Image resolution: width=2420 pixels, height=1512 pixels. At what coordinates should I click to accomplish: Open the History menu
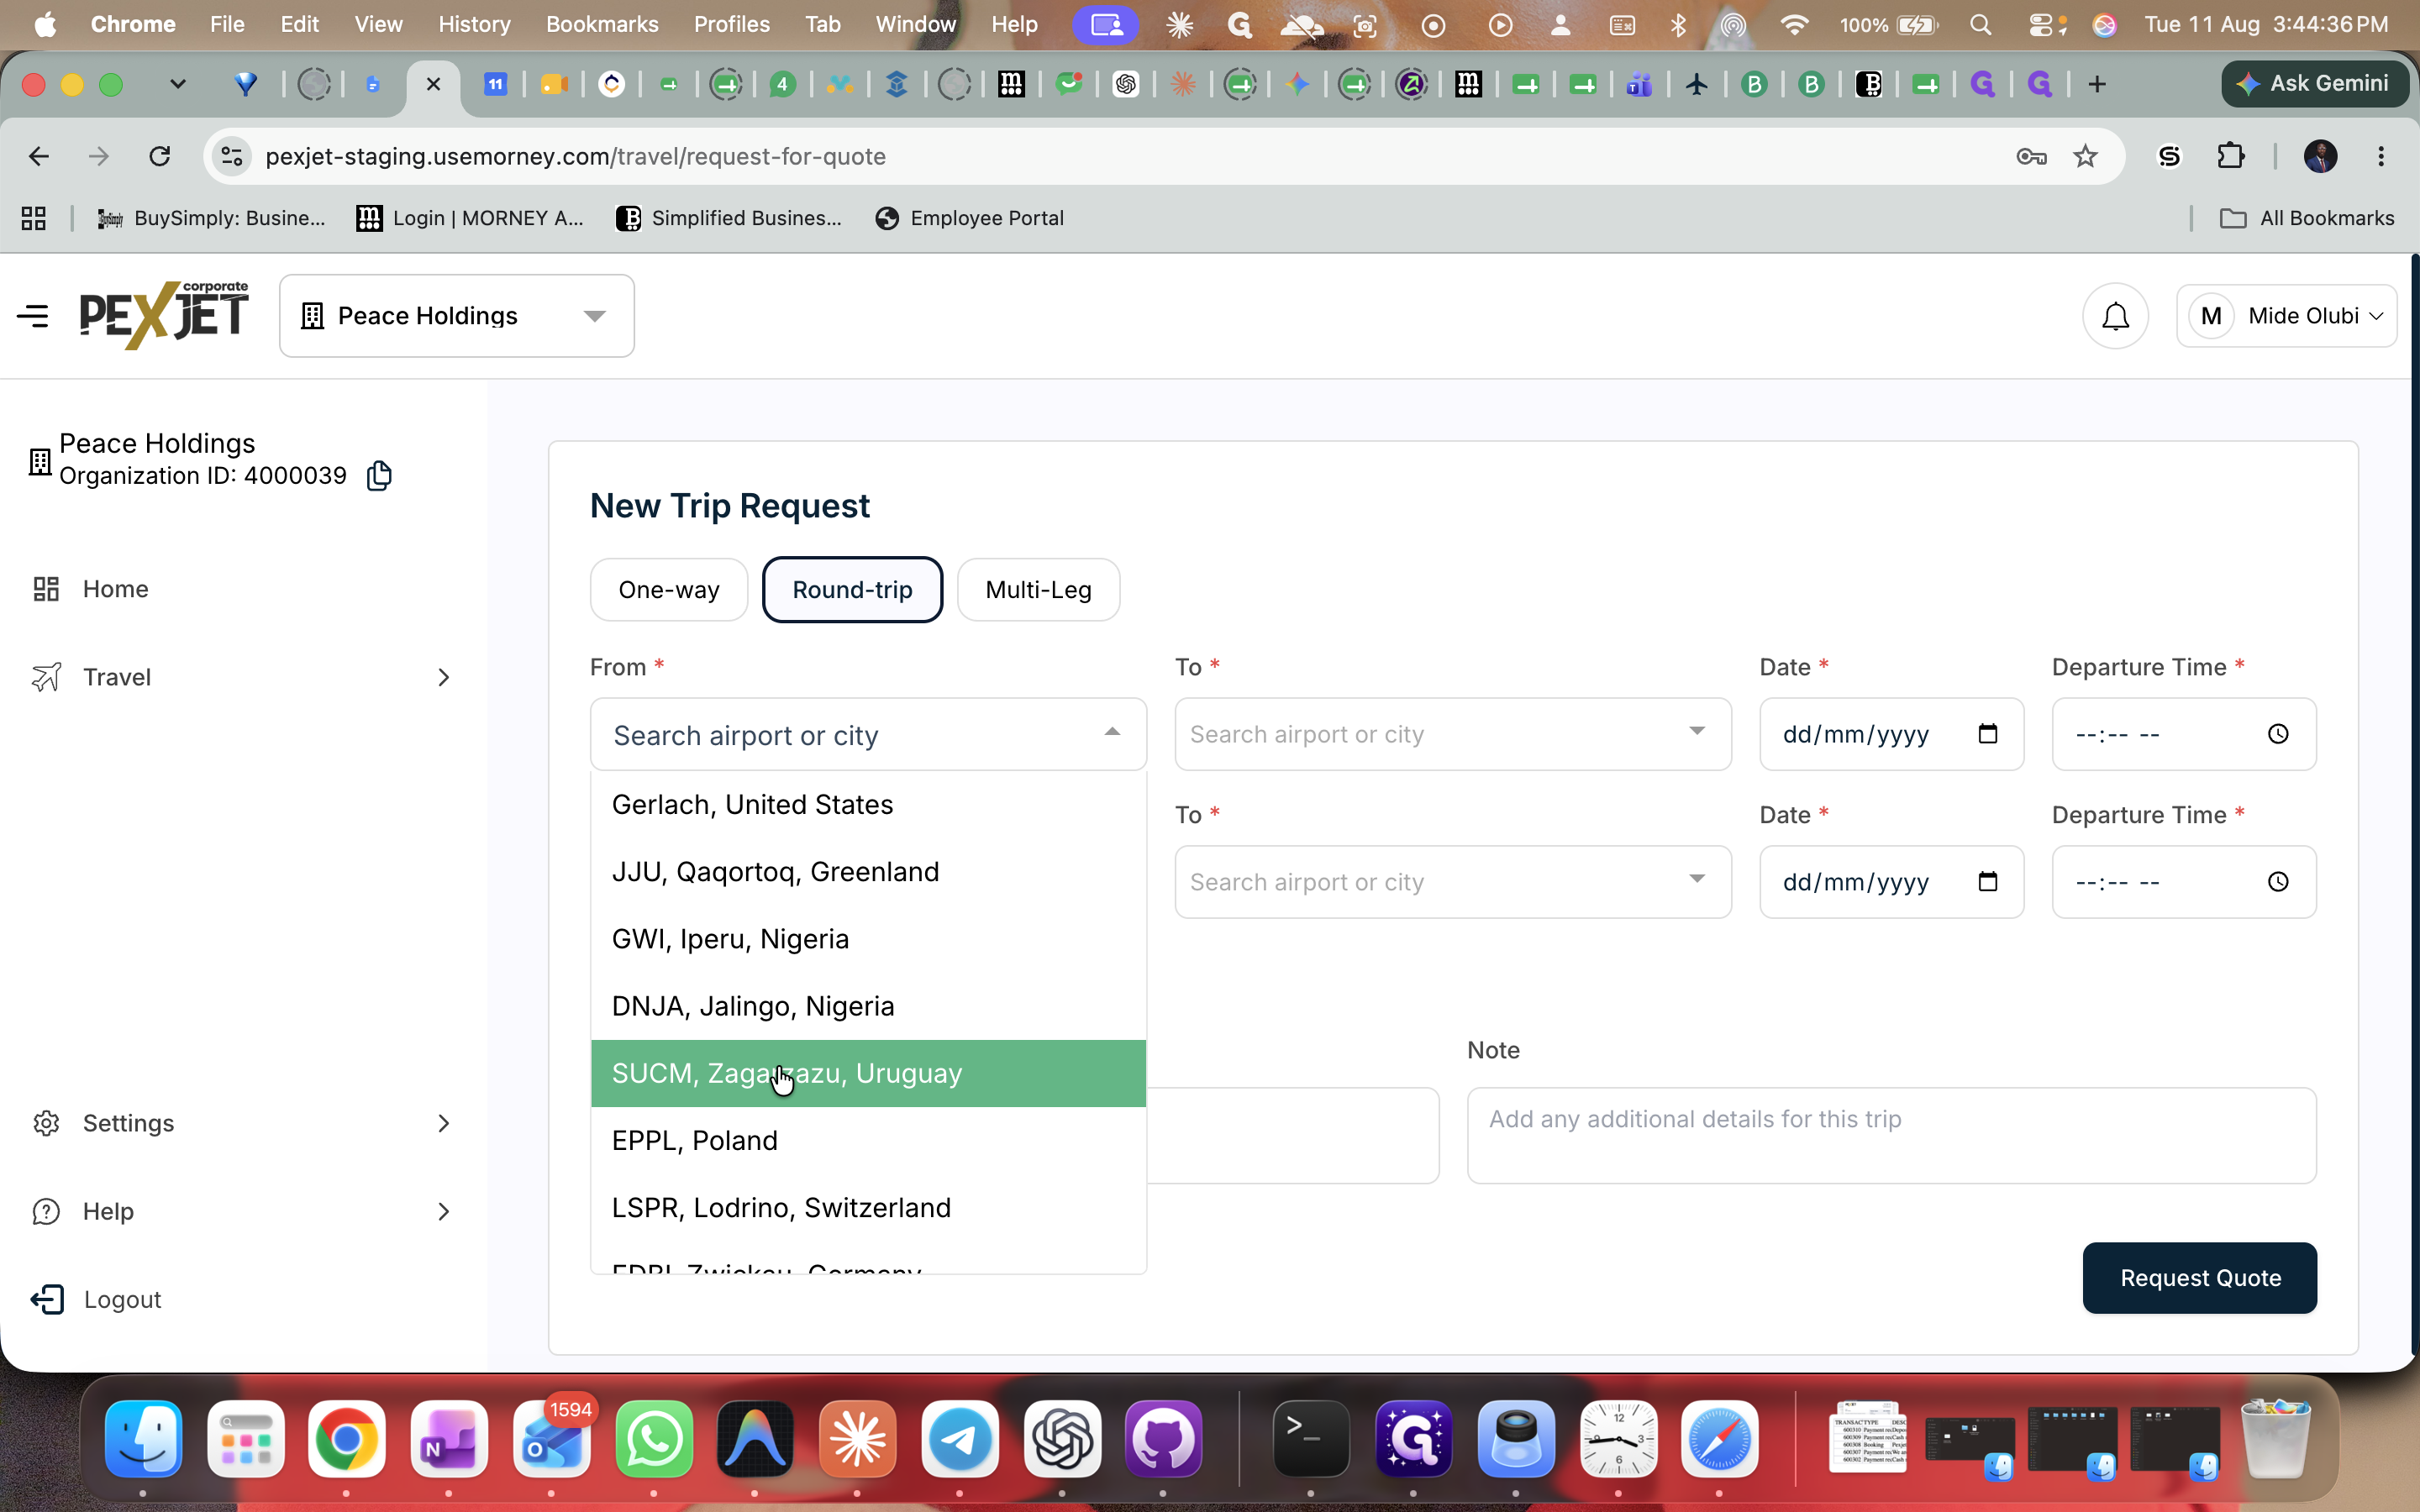[474, 25]
